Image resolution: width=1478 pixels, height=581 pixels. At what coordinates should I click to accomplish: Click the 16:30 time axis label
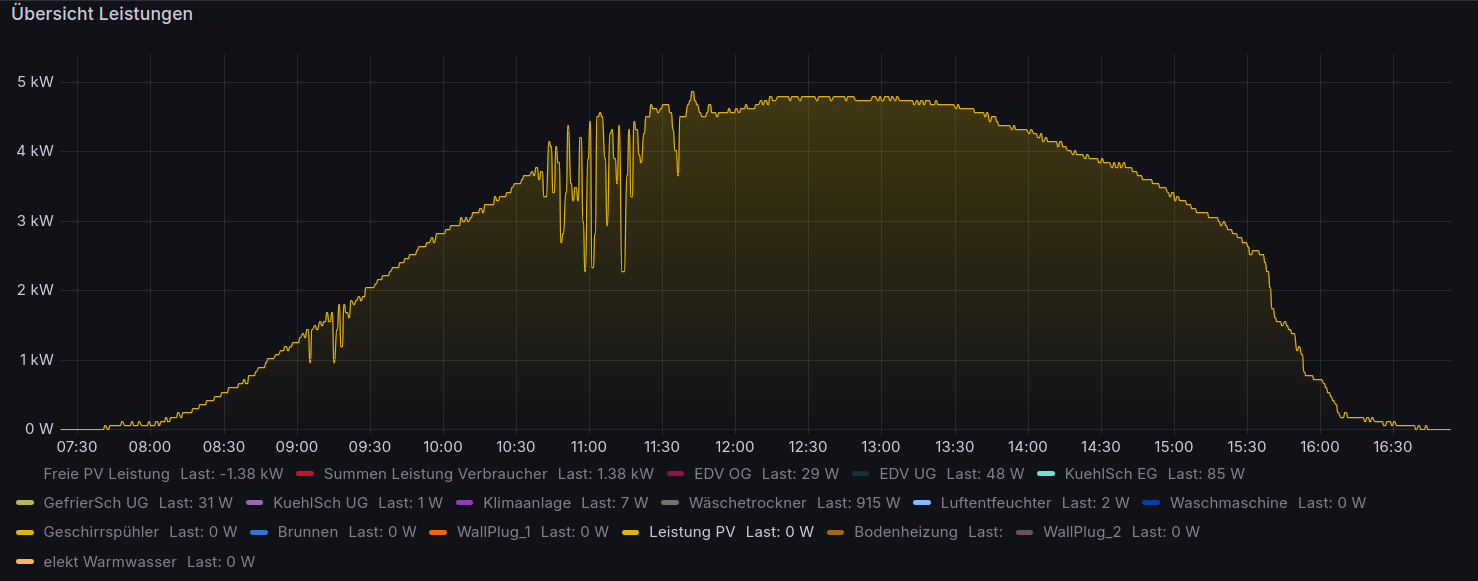[x=1393, y=446]
